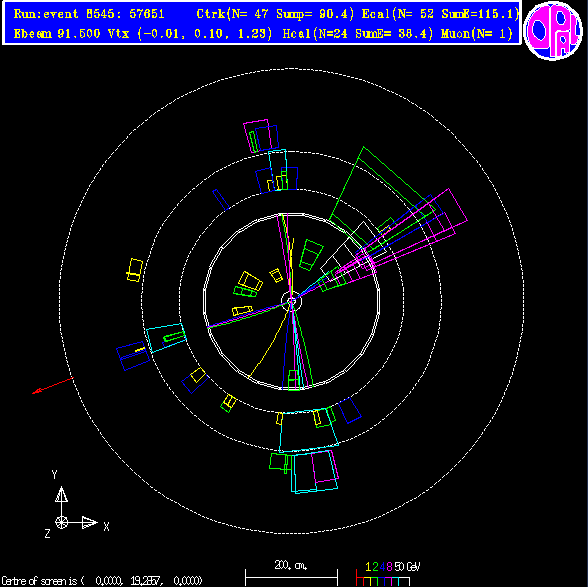
Task: Click the Ctrk(N= 47 Sump= 90.4) readout
Action: tap(275, 14)
